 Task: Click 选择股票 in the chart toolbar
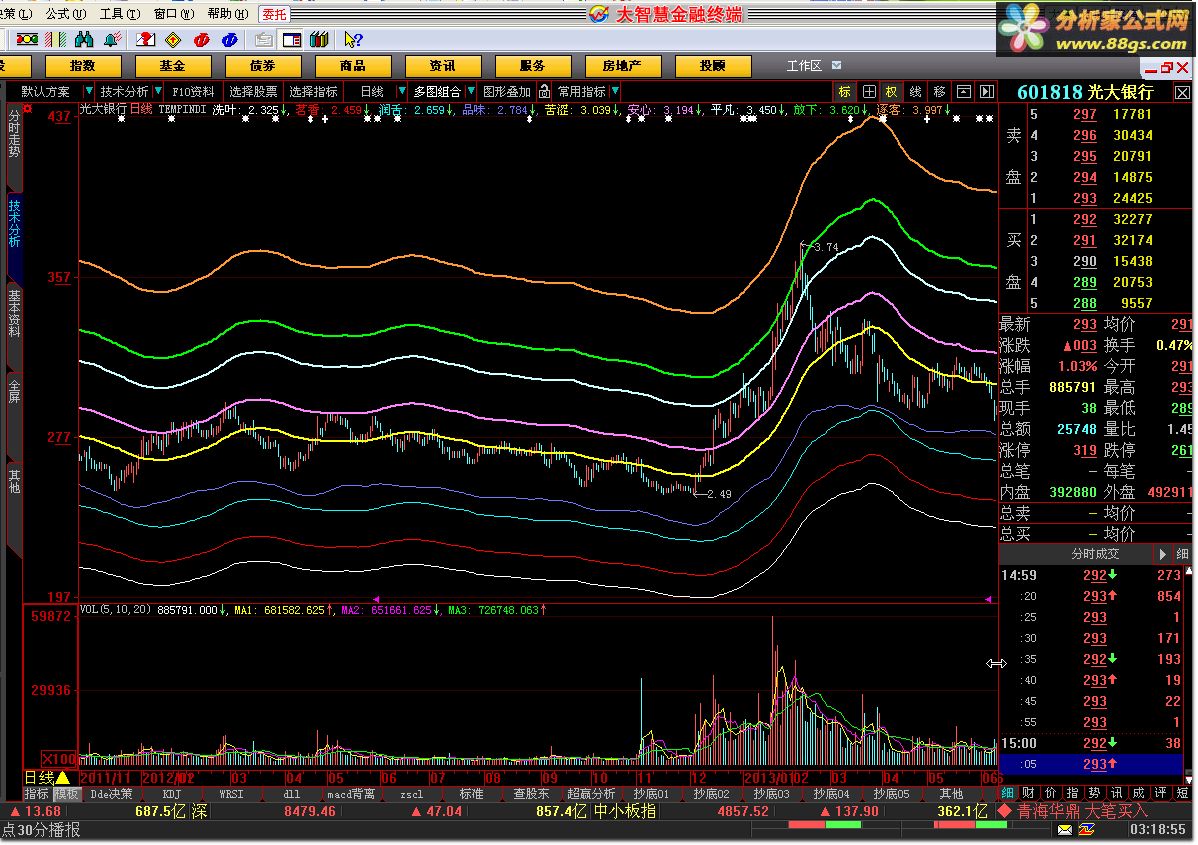click(x=254, y=92)
